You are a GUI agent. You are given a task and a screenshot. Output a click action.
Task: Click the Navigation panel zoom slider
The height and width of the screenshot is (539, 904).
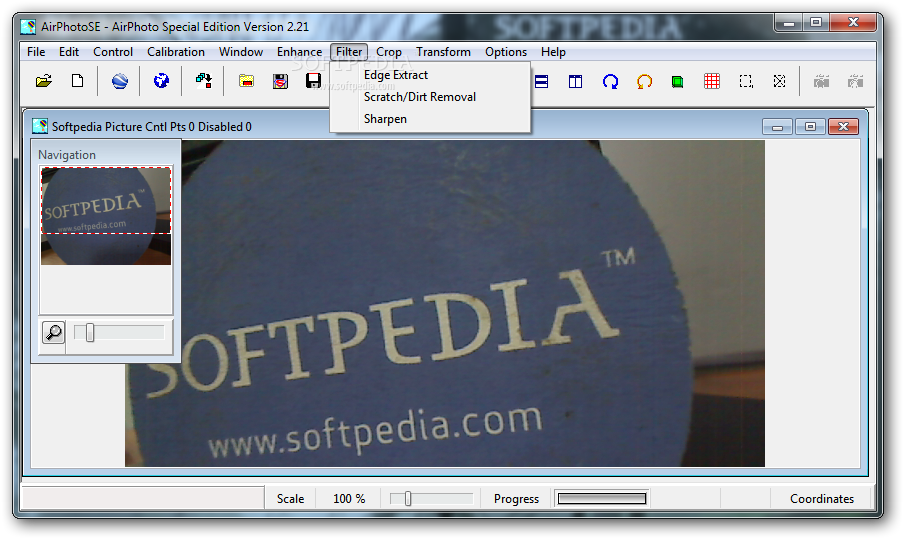(119, 333)
